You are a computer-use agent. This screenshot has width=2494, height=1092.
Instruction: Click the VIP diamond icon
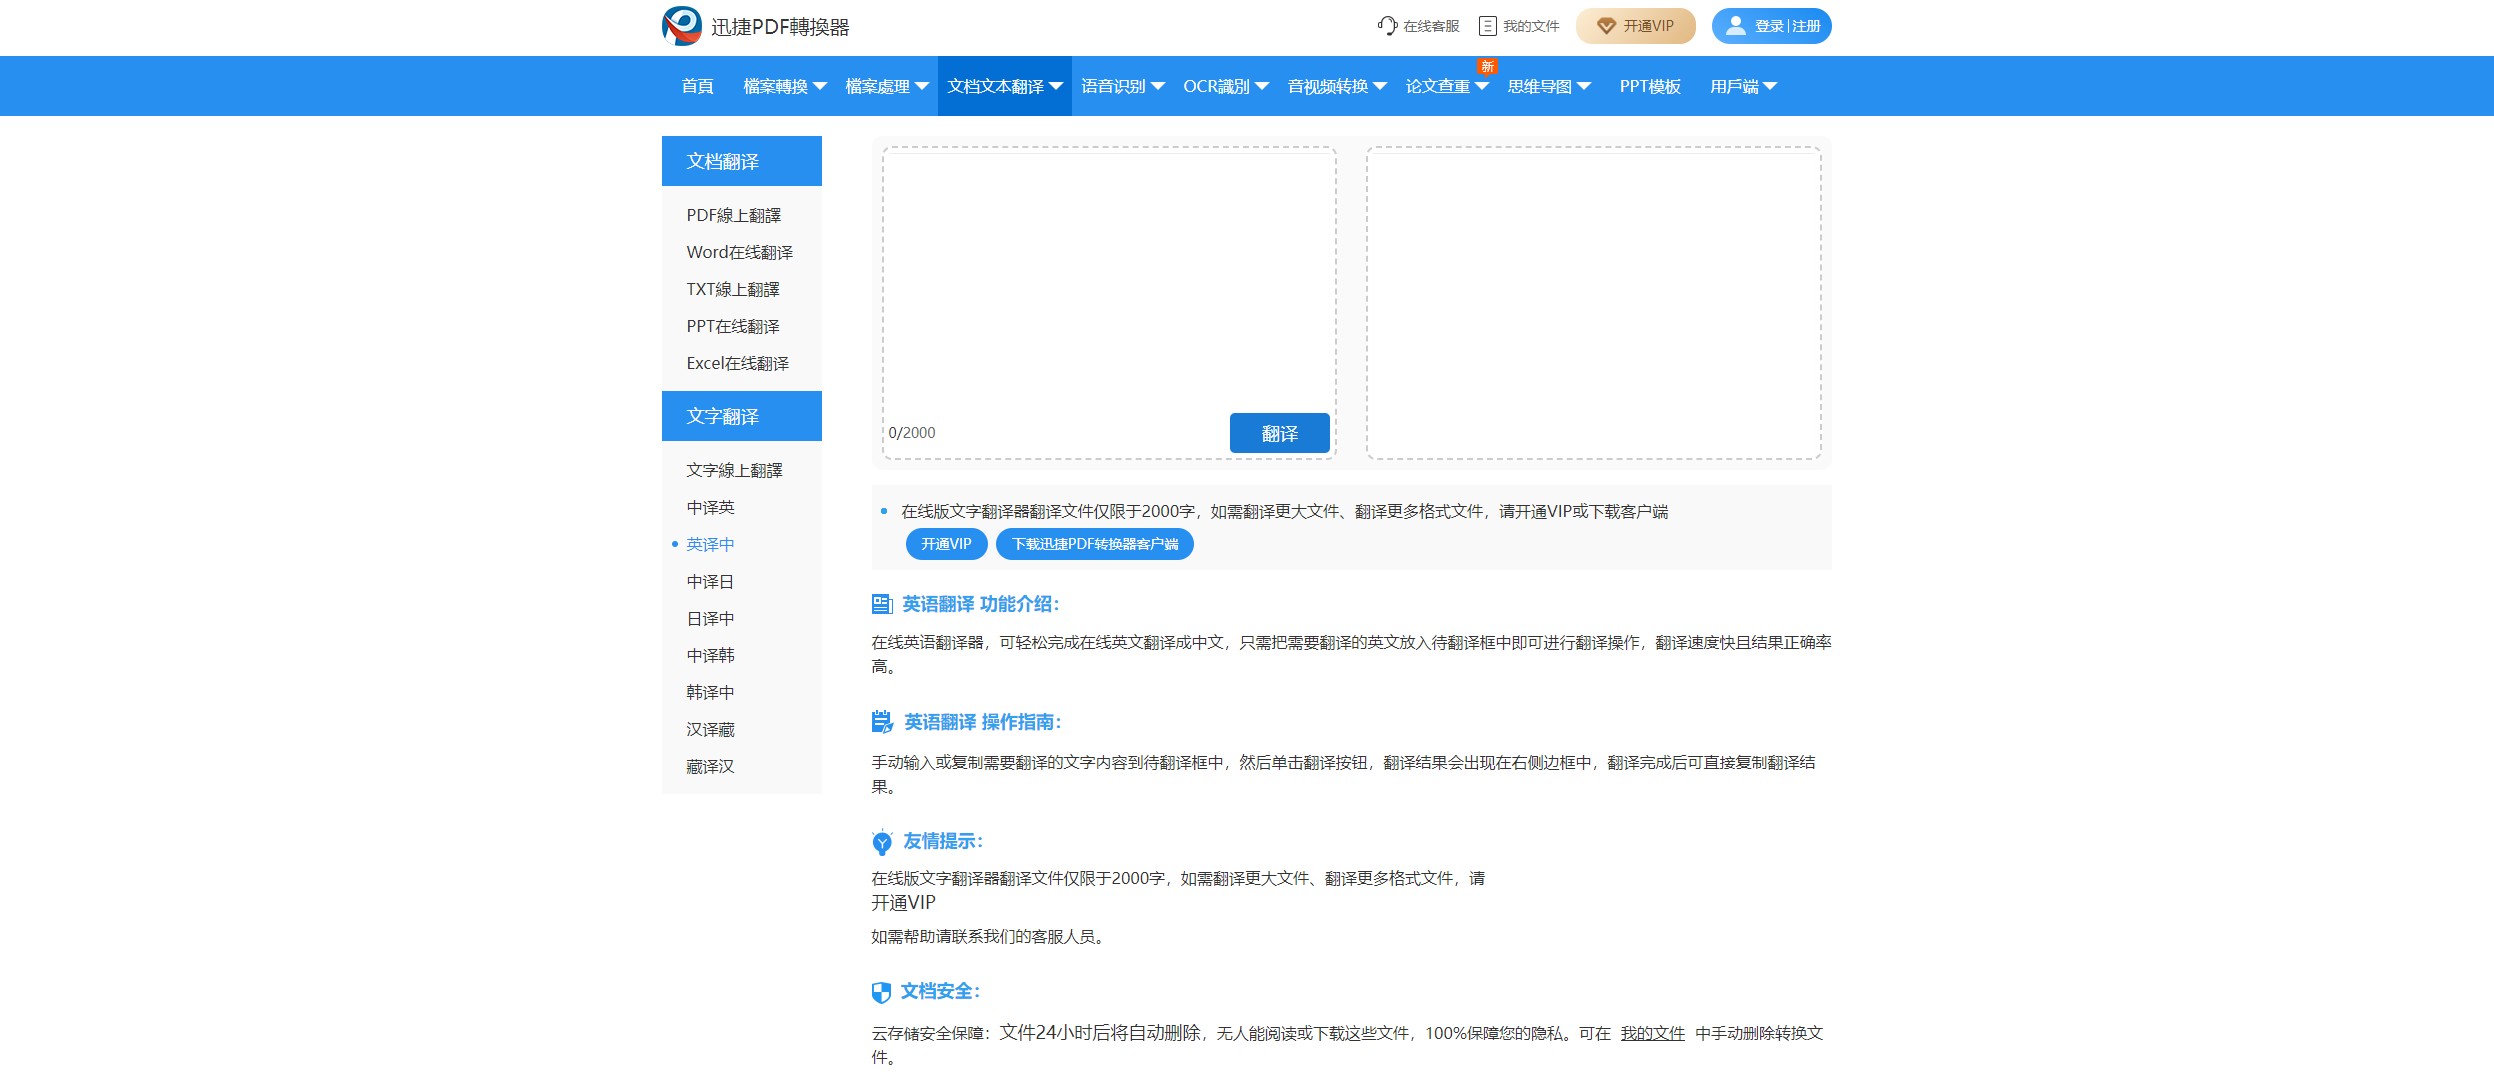pyautogui.click(x=1605, y=26)
